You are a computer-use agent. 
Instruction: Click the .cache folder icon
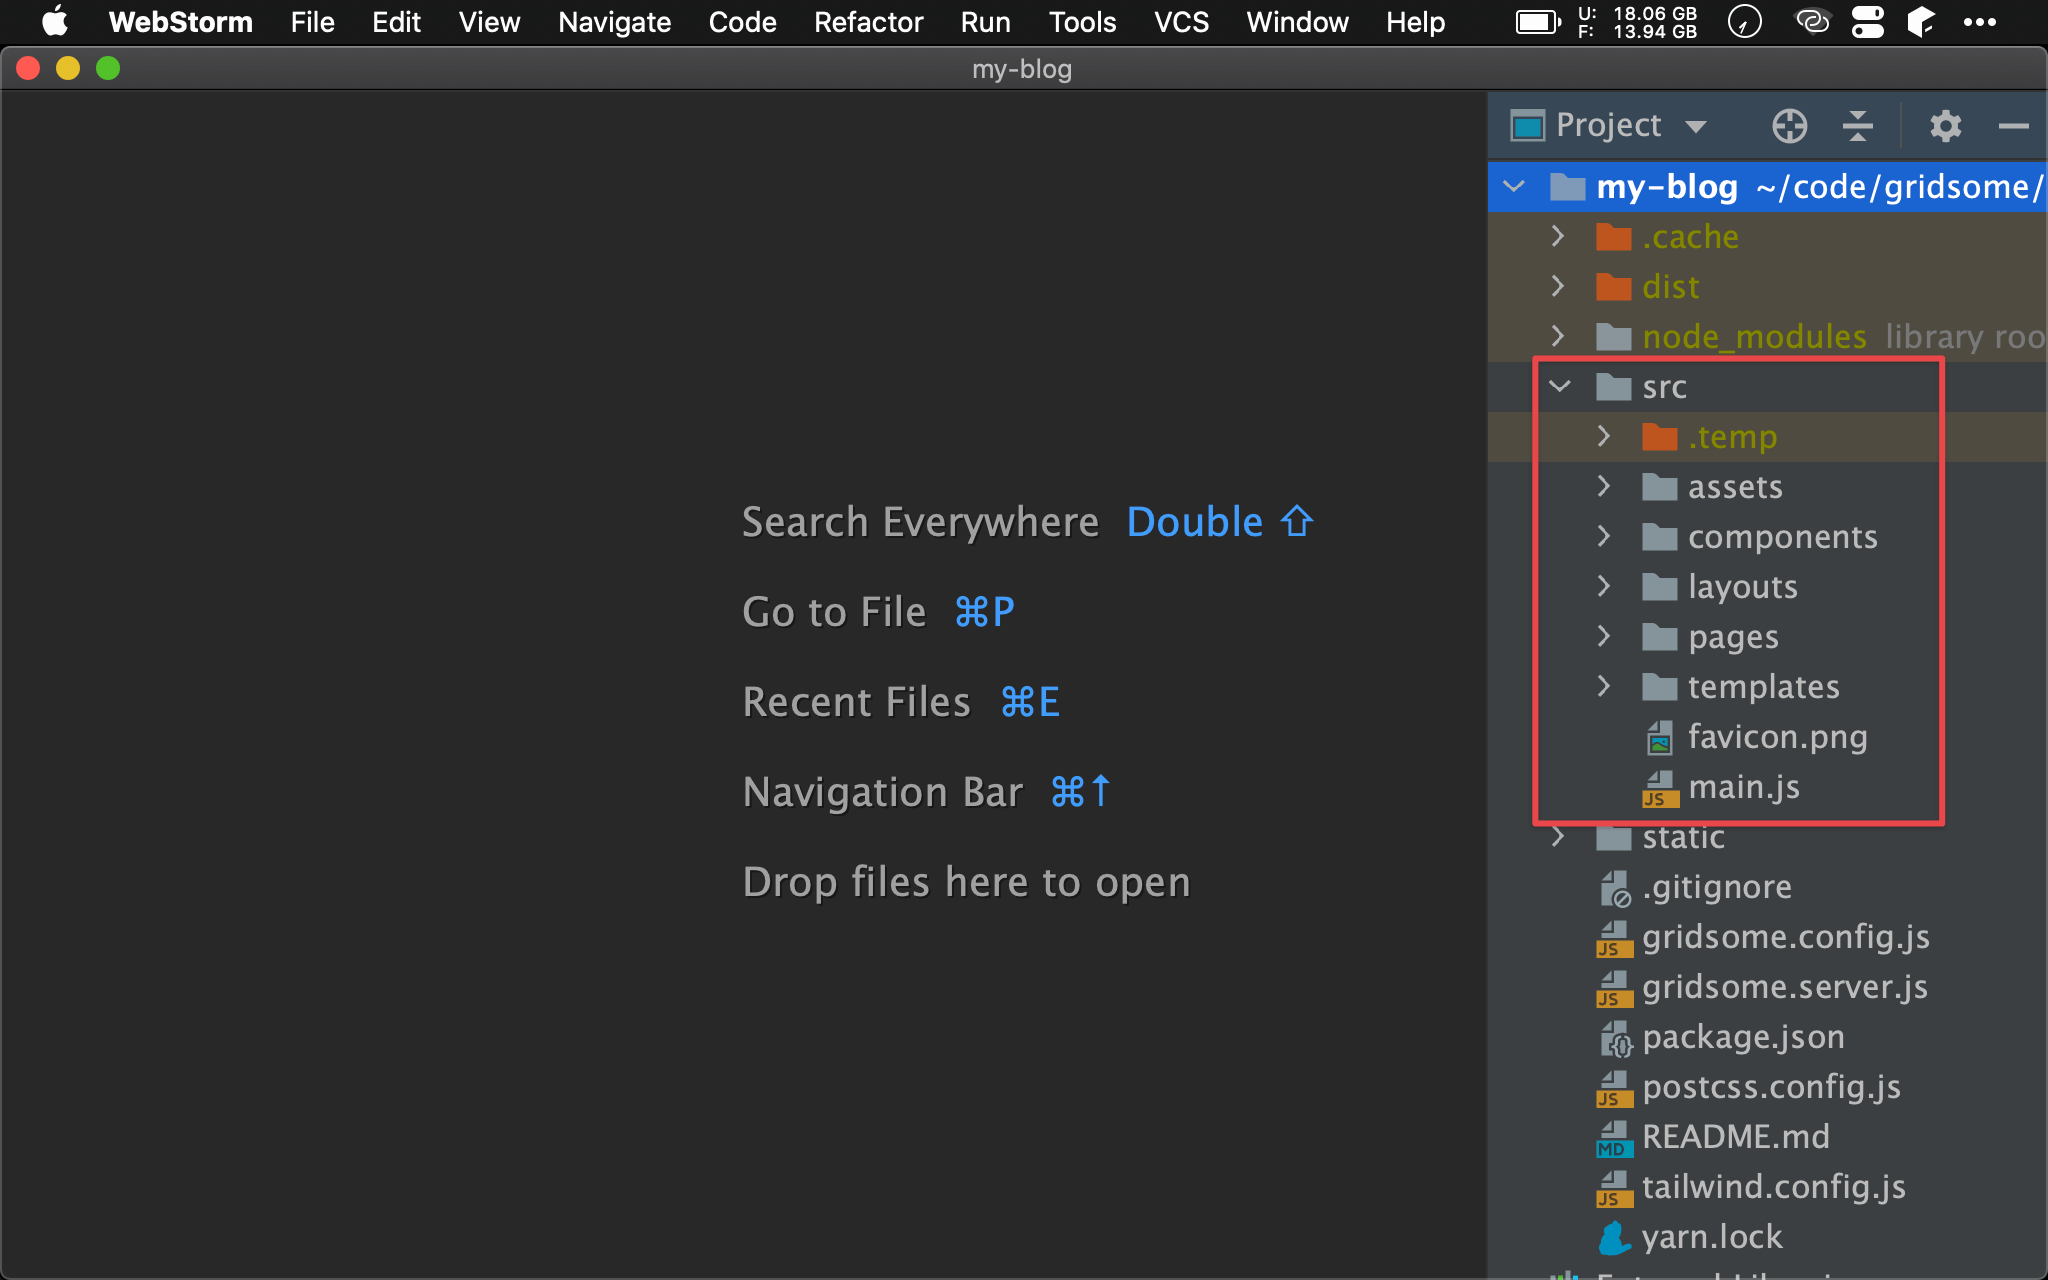(1613, 237)
